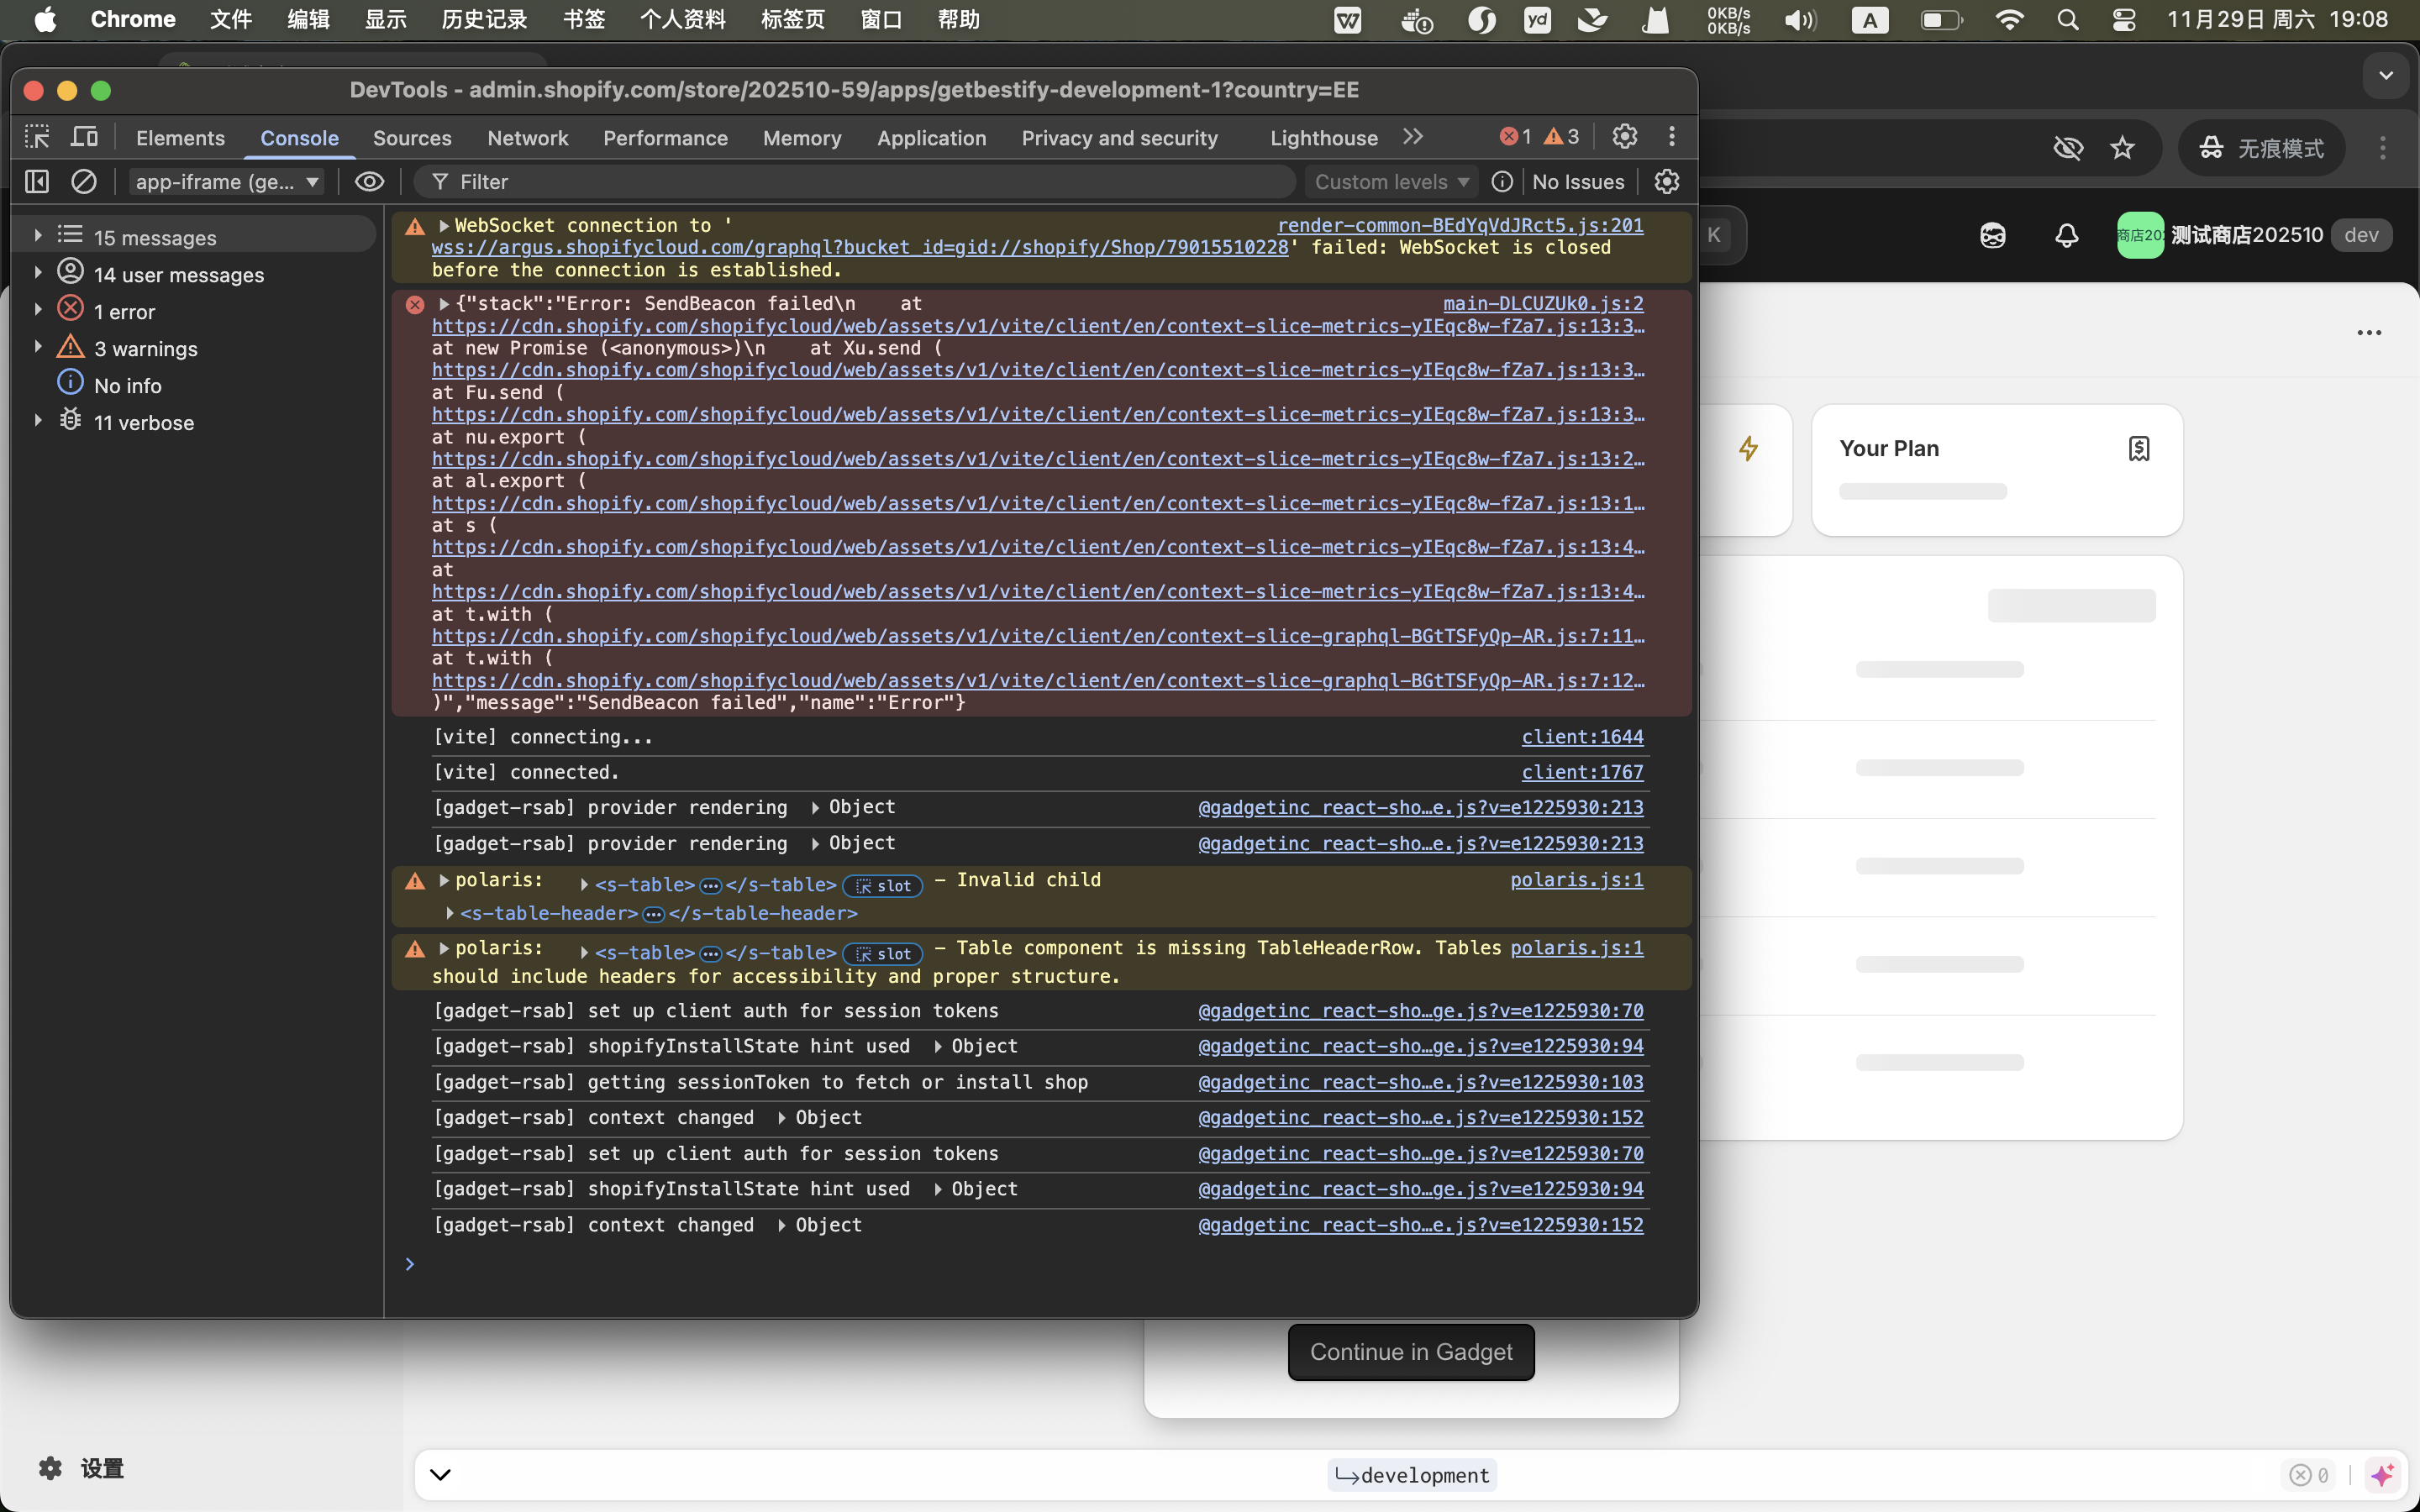The image size is (2420, 1512).
Task: Toggle the live expression eye icon
Action: (369, 182)
